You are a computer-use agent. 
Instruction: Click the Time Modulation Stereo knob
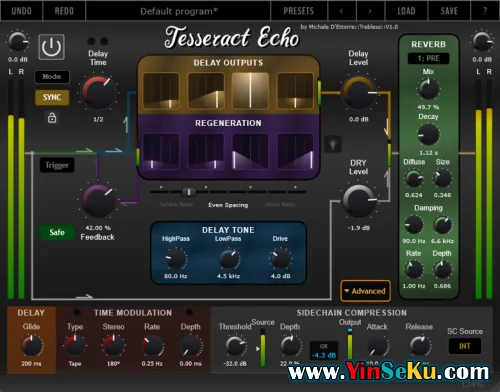coord(113,346)
